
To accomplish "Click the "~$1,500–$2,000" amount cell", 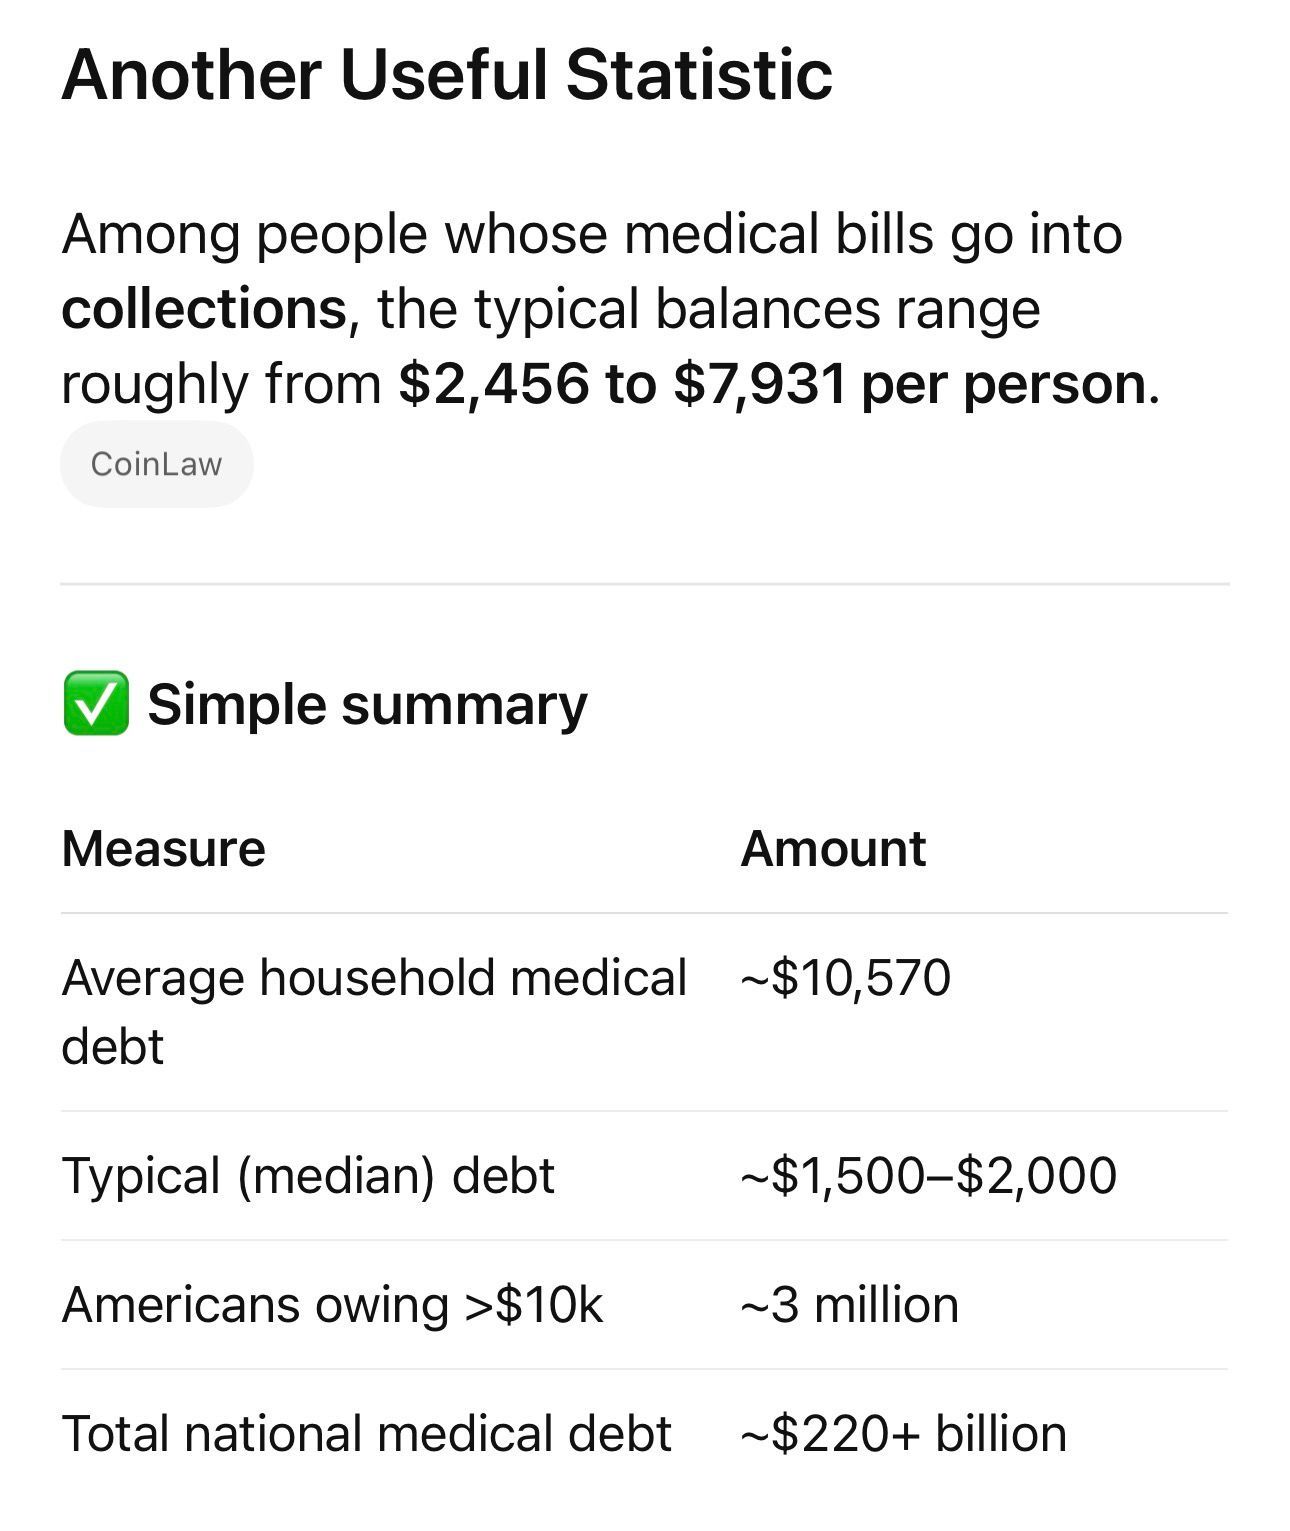I will (928, 1175).
